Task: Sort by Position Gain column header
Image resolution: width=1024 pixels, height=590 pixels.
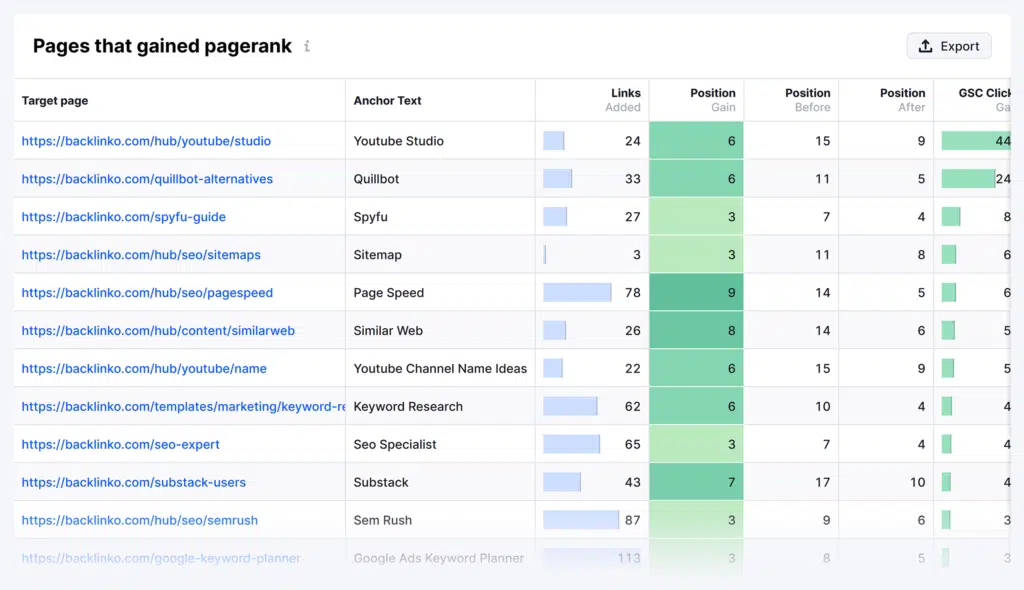Action: point(713,100)
